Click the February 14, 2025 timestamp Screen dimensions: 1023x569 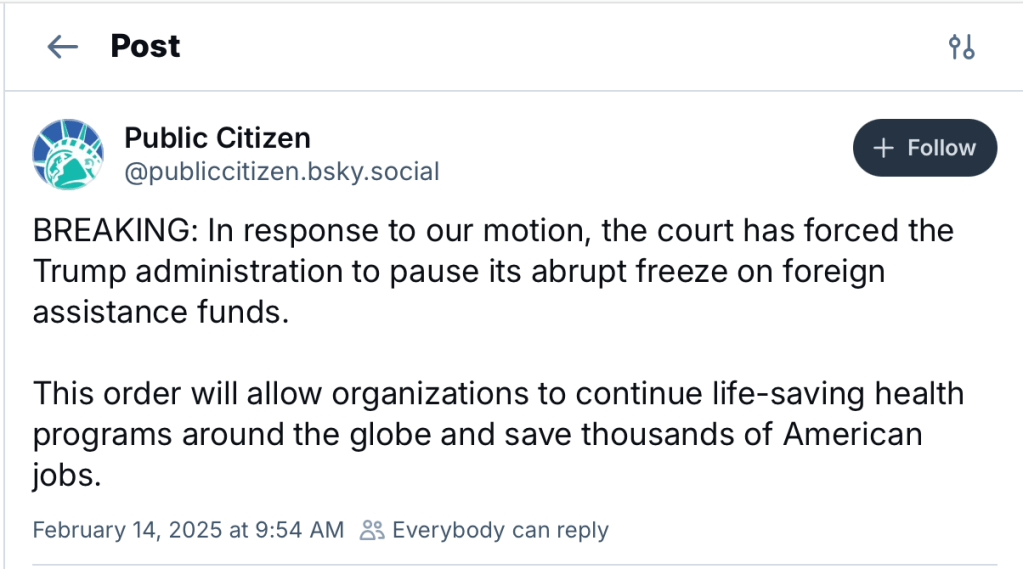pyautogui.click(x=188, y=530)
